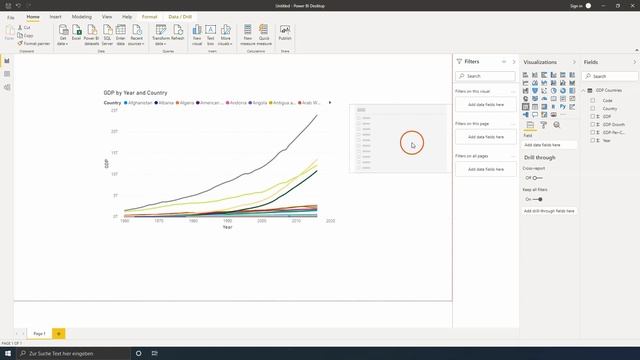This screenshot has width=640, height=360.
Task: Open the Analytics magnifier pane
Action: click(x=556, y=125)
